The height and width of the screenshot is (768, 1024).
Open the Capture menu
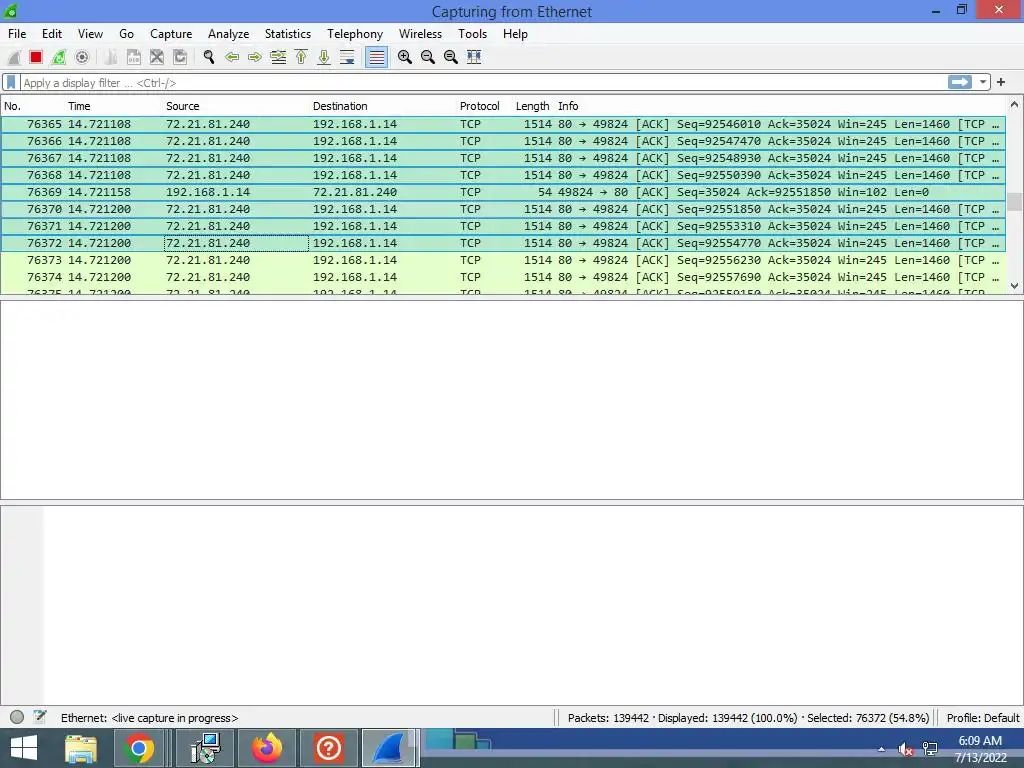point(171,34)
